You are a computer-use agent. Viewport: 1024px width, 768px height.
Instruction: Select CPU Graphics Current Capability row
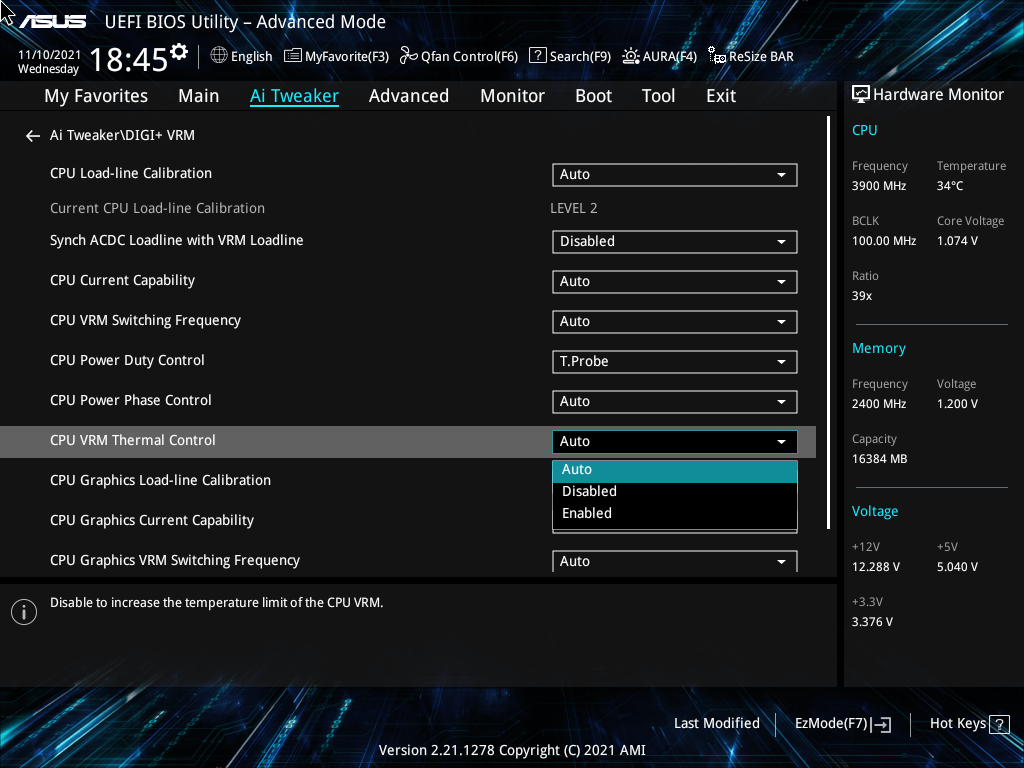point(152,520)
